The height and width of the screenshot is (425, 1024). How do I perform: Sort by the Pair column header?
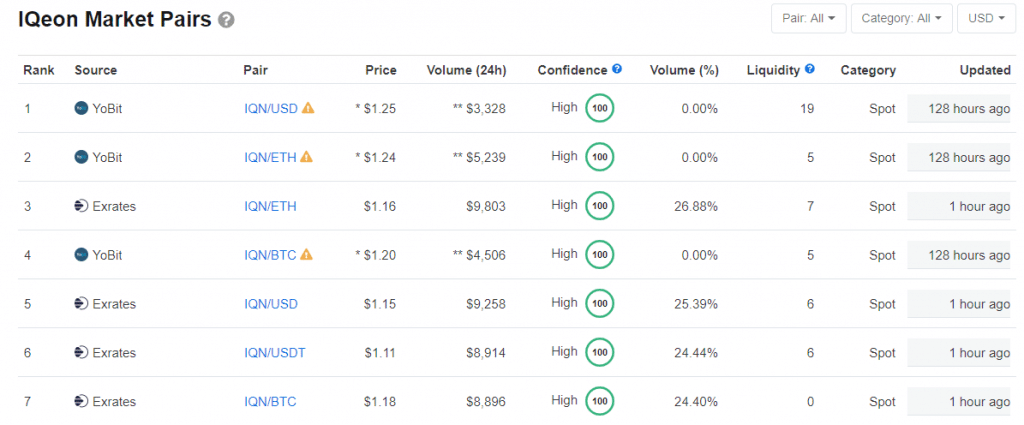pyautogui.click(x=256, y=70)
